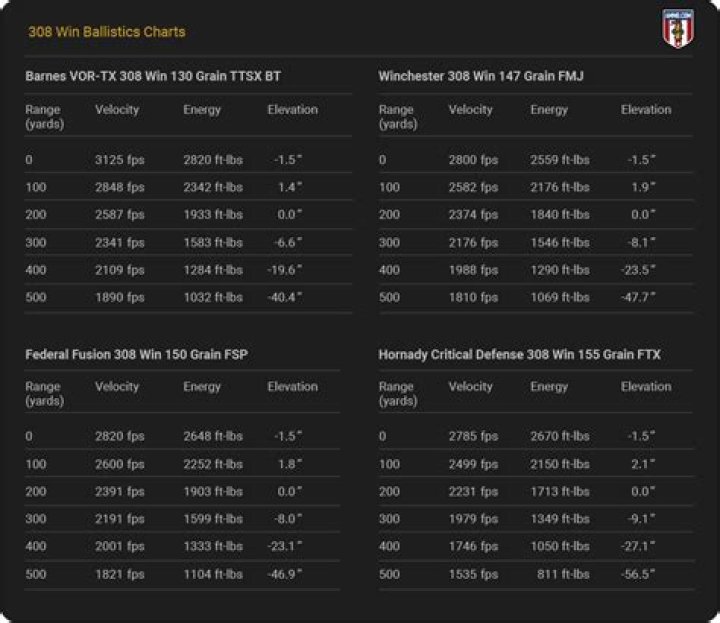Click the '-47.7"' elevation value

(x=638, y=297)
